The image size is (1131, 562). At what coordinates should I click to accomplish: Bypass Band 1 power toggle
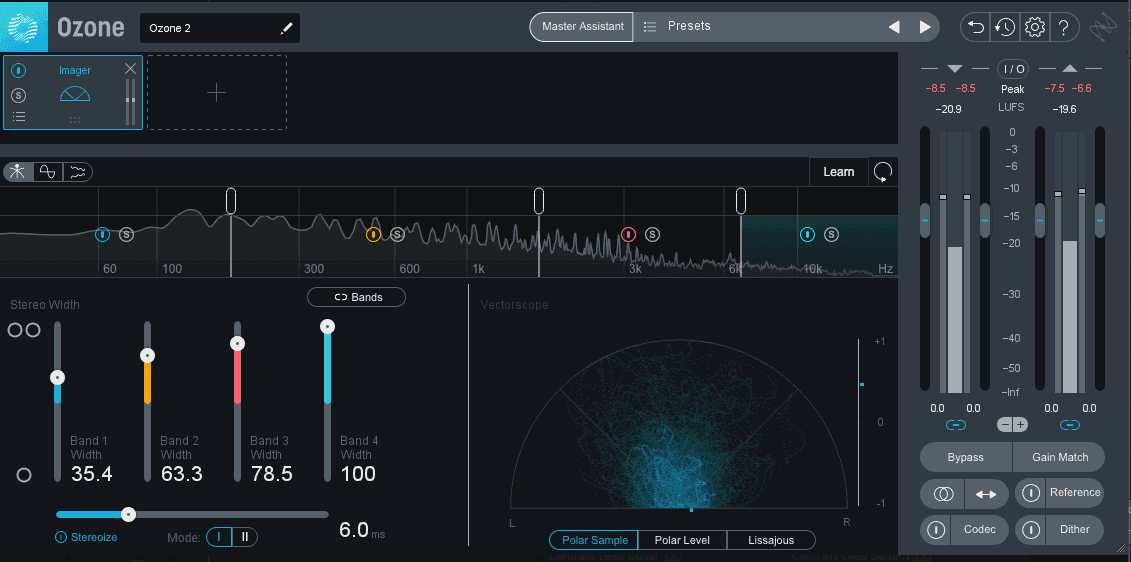click(x=102, y=234)
